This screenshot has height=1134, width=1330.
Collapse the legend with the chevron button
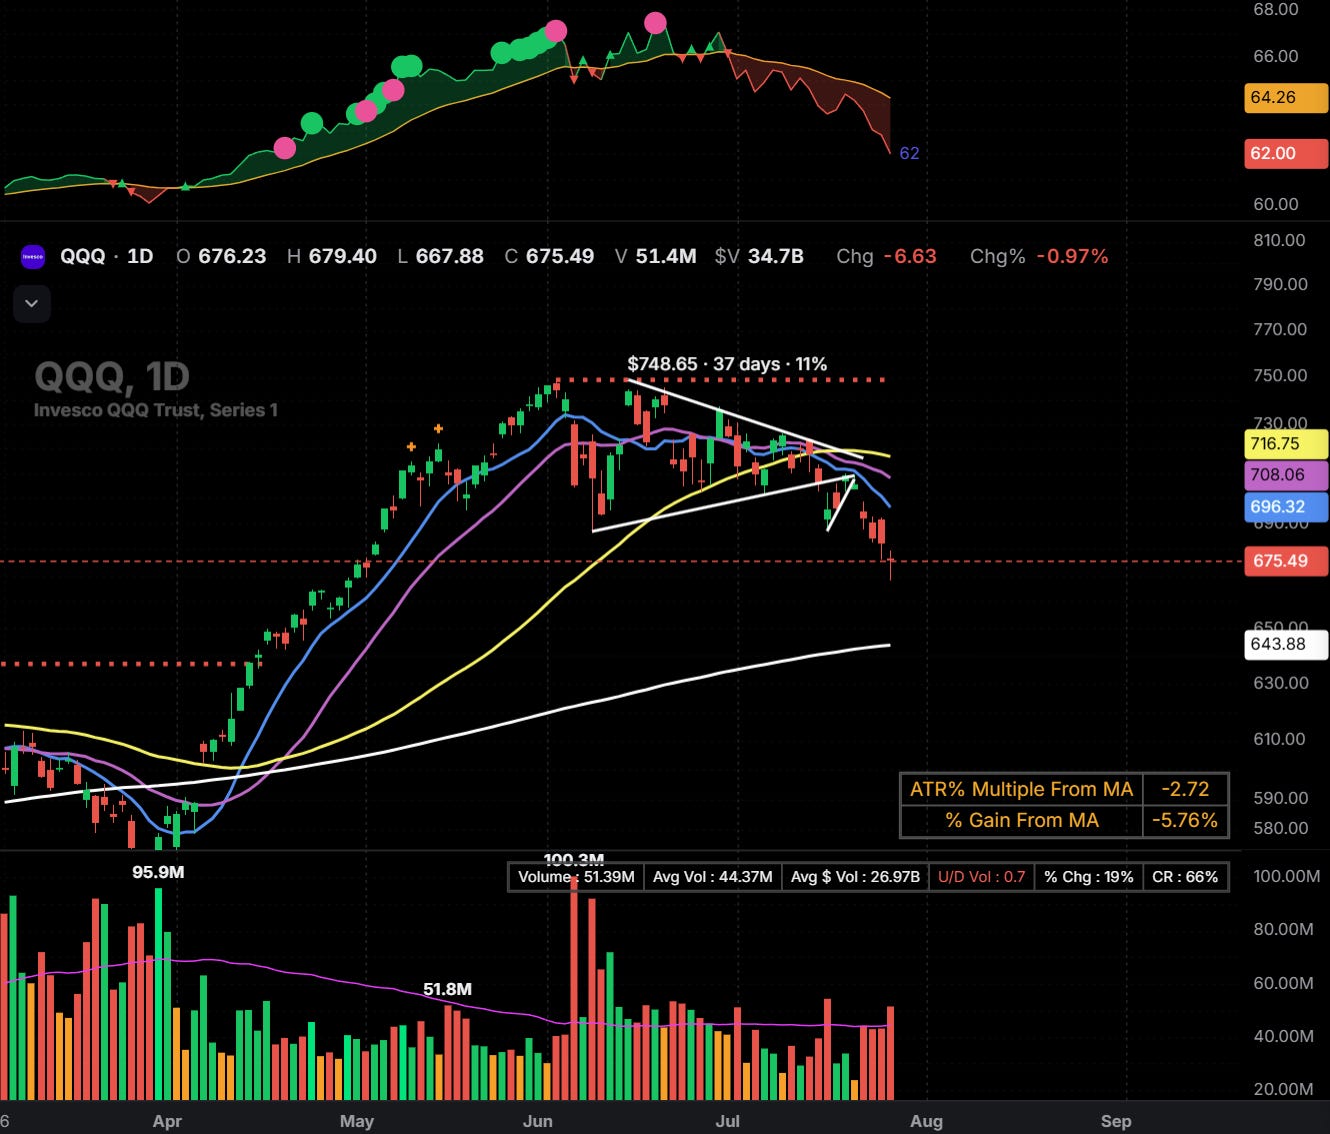pos(31,303)
